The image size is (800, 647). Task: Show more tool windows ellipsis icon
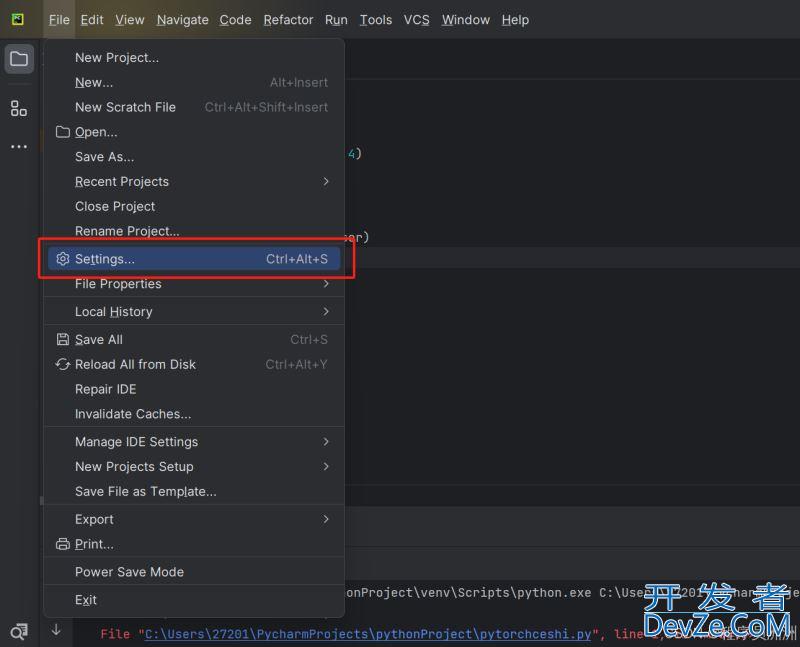coord(19,146)
